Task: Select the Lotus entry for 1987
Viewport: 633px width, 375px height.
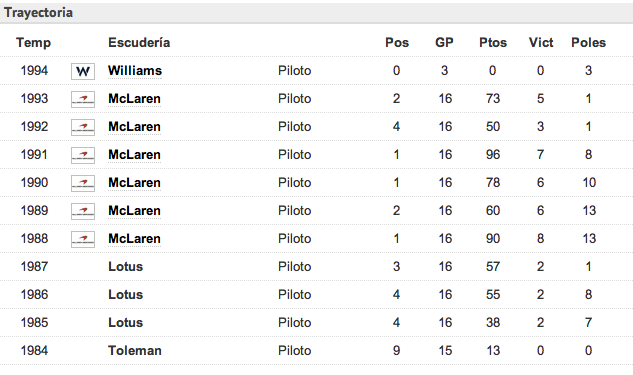Action: (126, 266)
